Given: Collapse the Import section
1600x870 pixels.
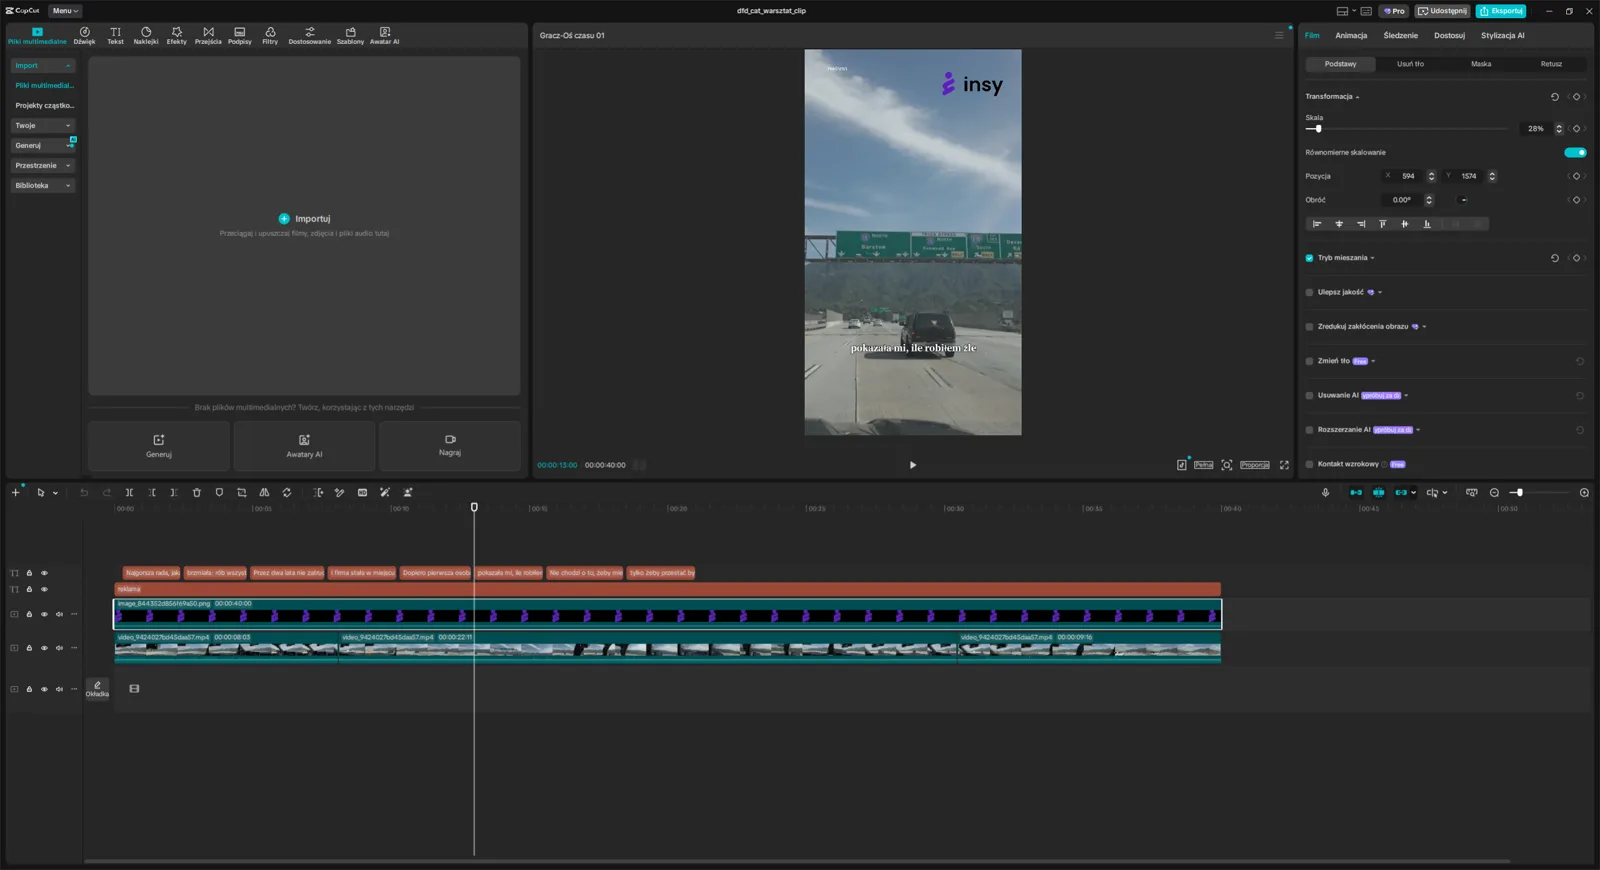Looking at the screenshot, I should [43, 66].
